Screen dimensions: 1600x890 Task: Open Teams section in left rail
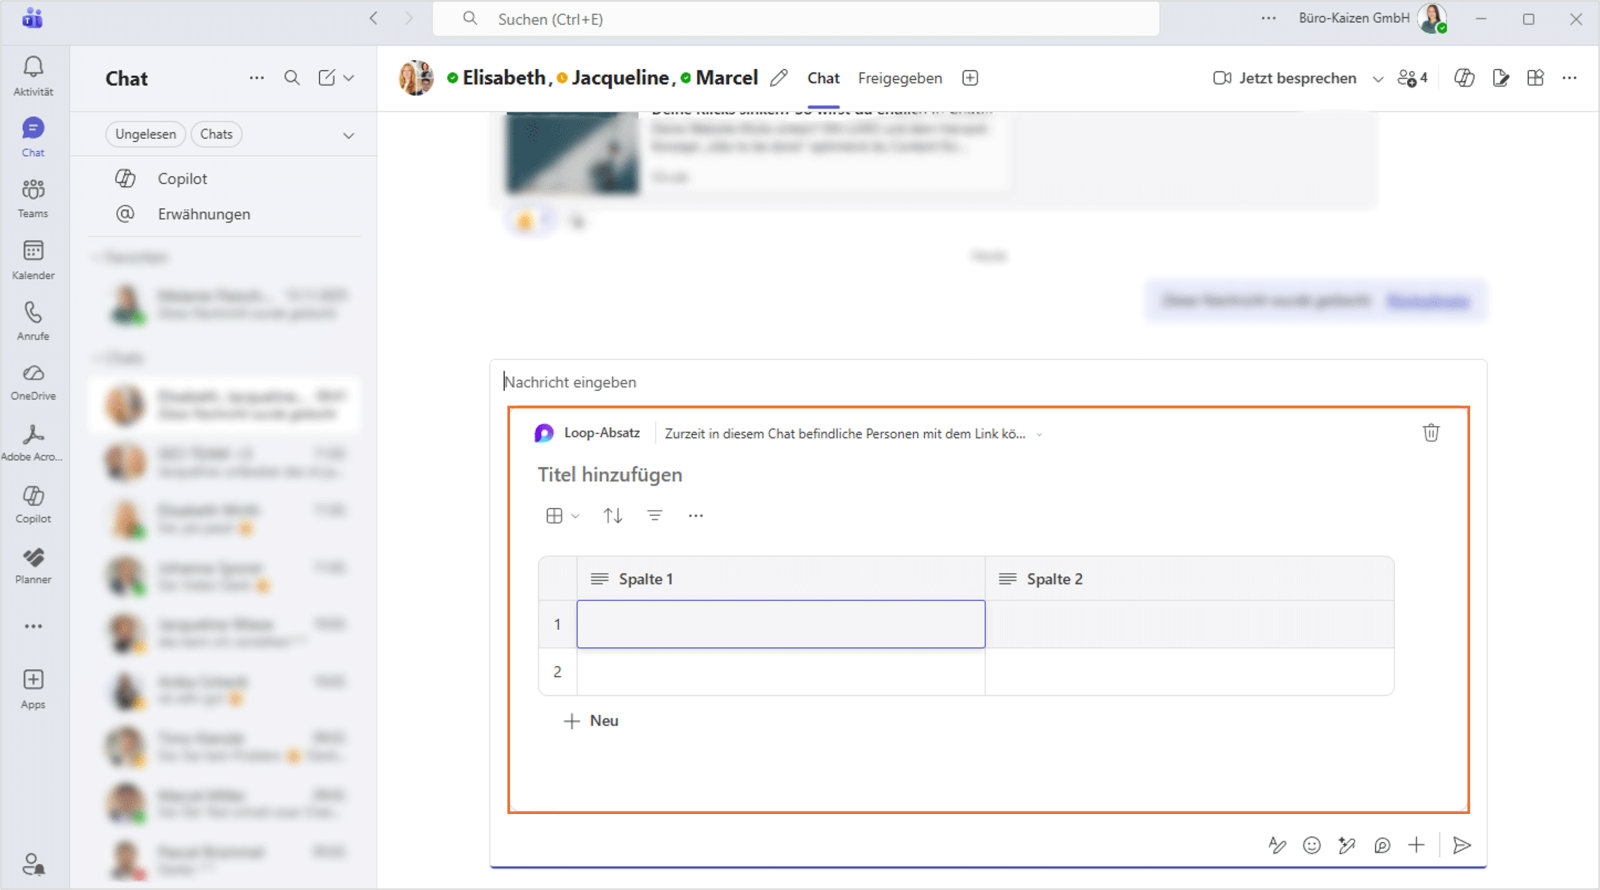click(x=33, y=198)
